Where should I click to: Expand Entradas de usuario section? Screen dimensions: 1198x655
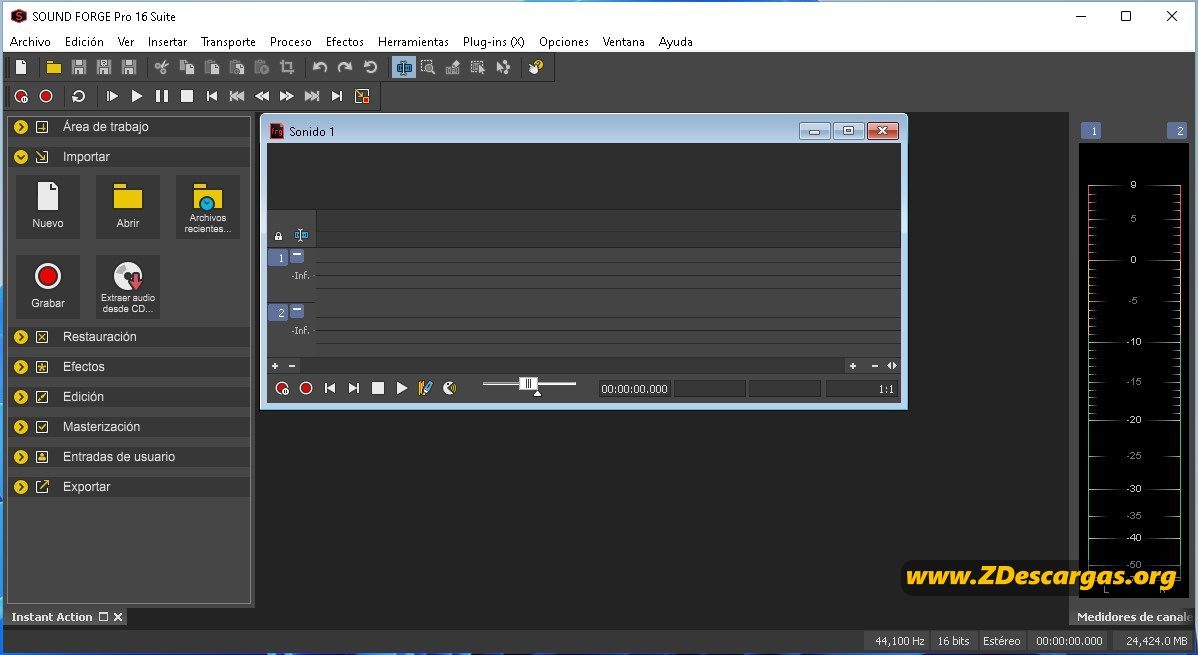click(21, 457)
